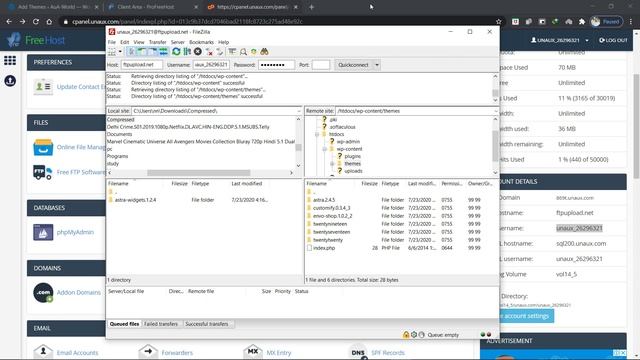Select the astra.2.4.5 remote folder
640x360 pixels.
click(324, 200)
